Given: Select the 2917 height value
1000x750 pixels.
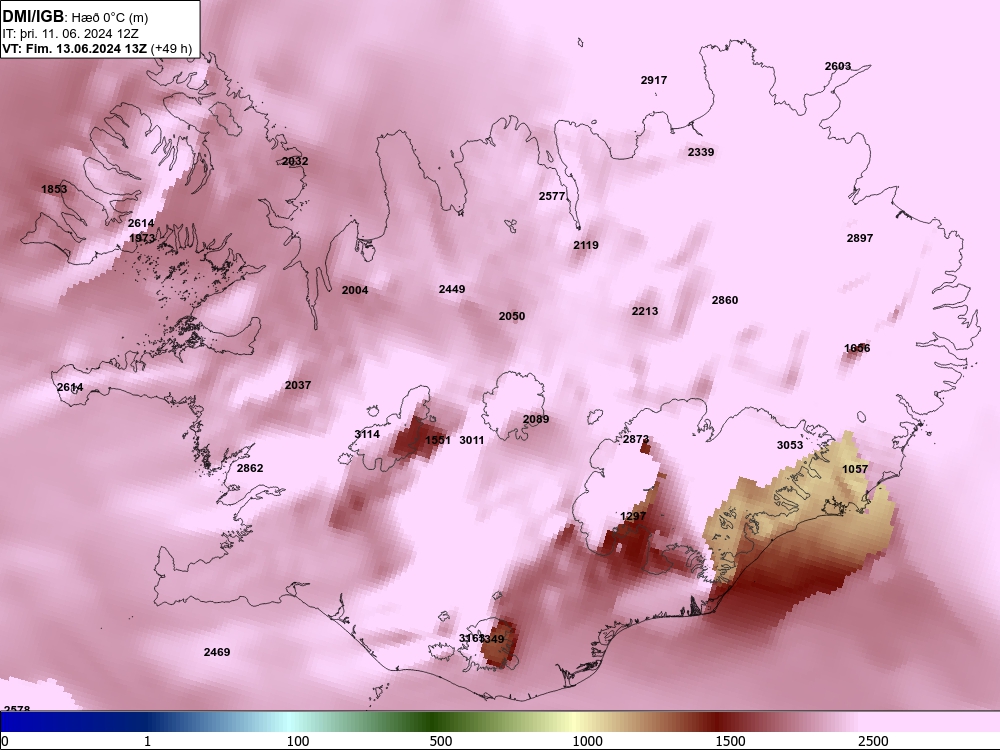Looking at the screenshot, I should click(654, 80).
